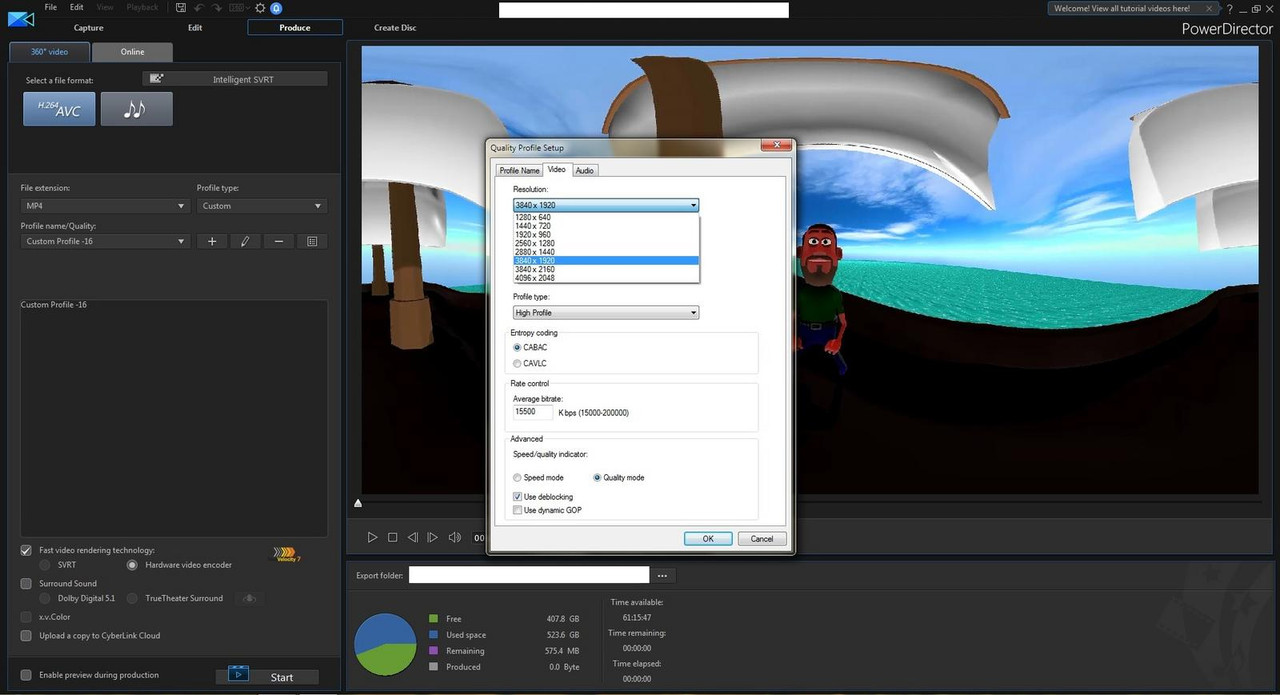Choose Speed mode radio button
This screenshot has width=1280, height=695.
517,477
